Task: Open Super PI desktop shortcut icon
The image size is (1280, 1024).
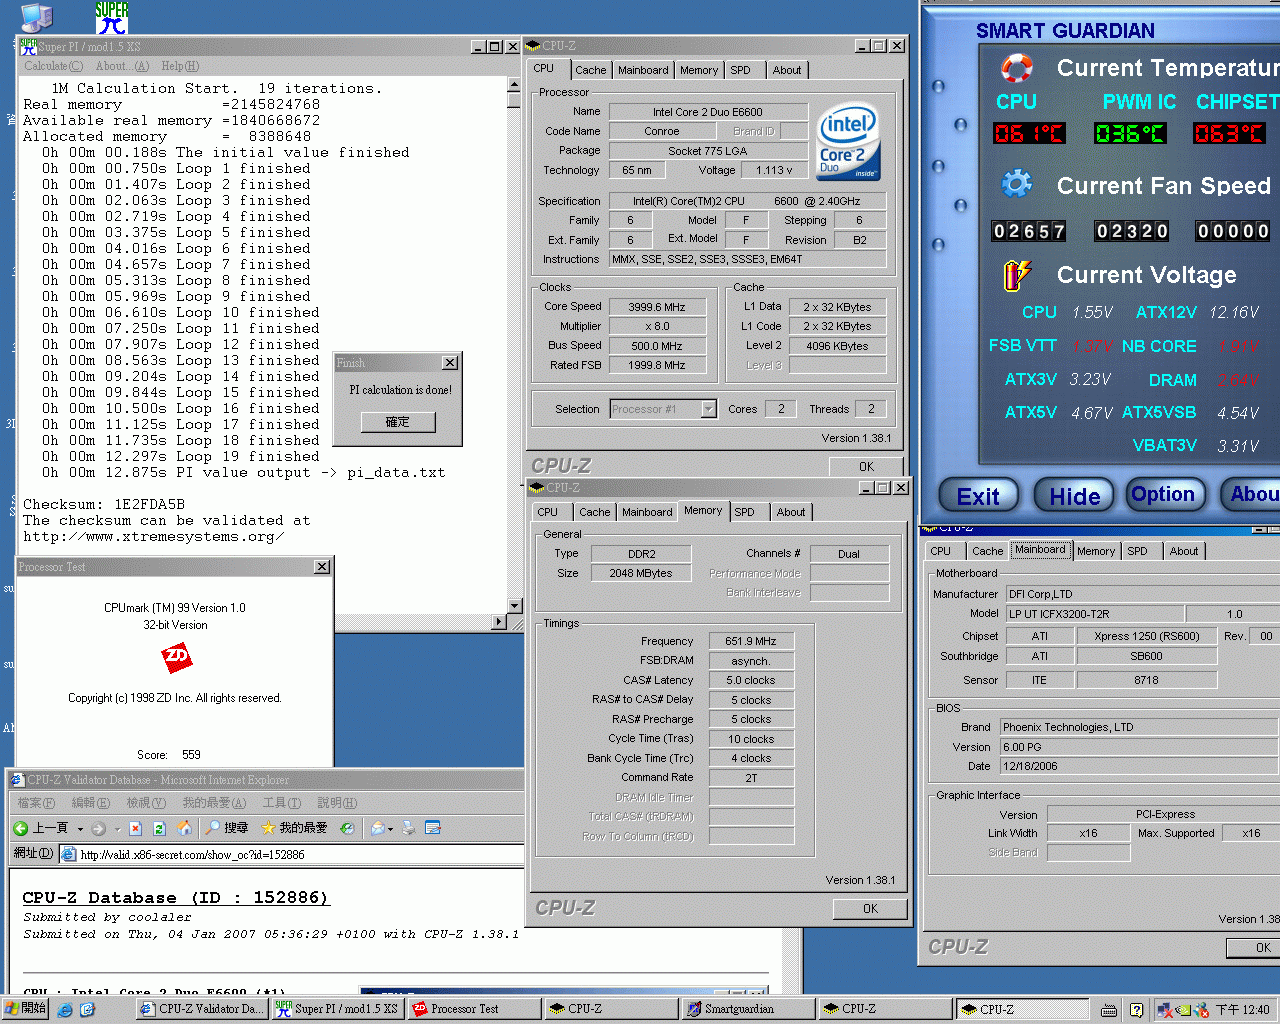Action: click(112, 17)
